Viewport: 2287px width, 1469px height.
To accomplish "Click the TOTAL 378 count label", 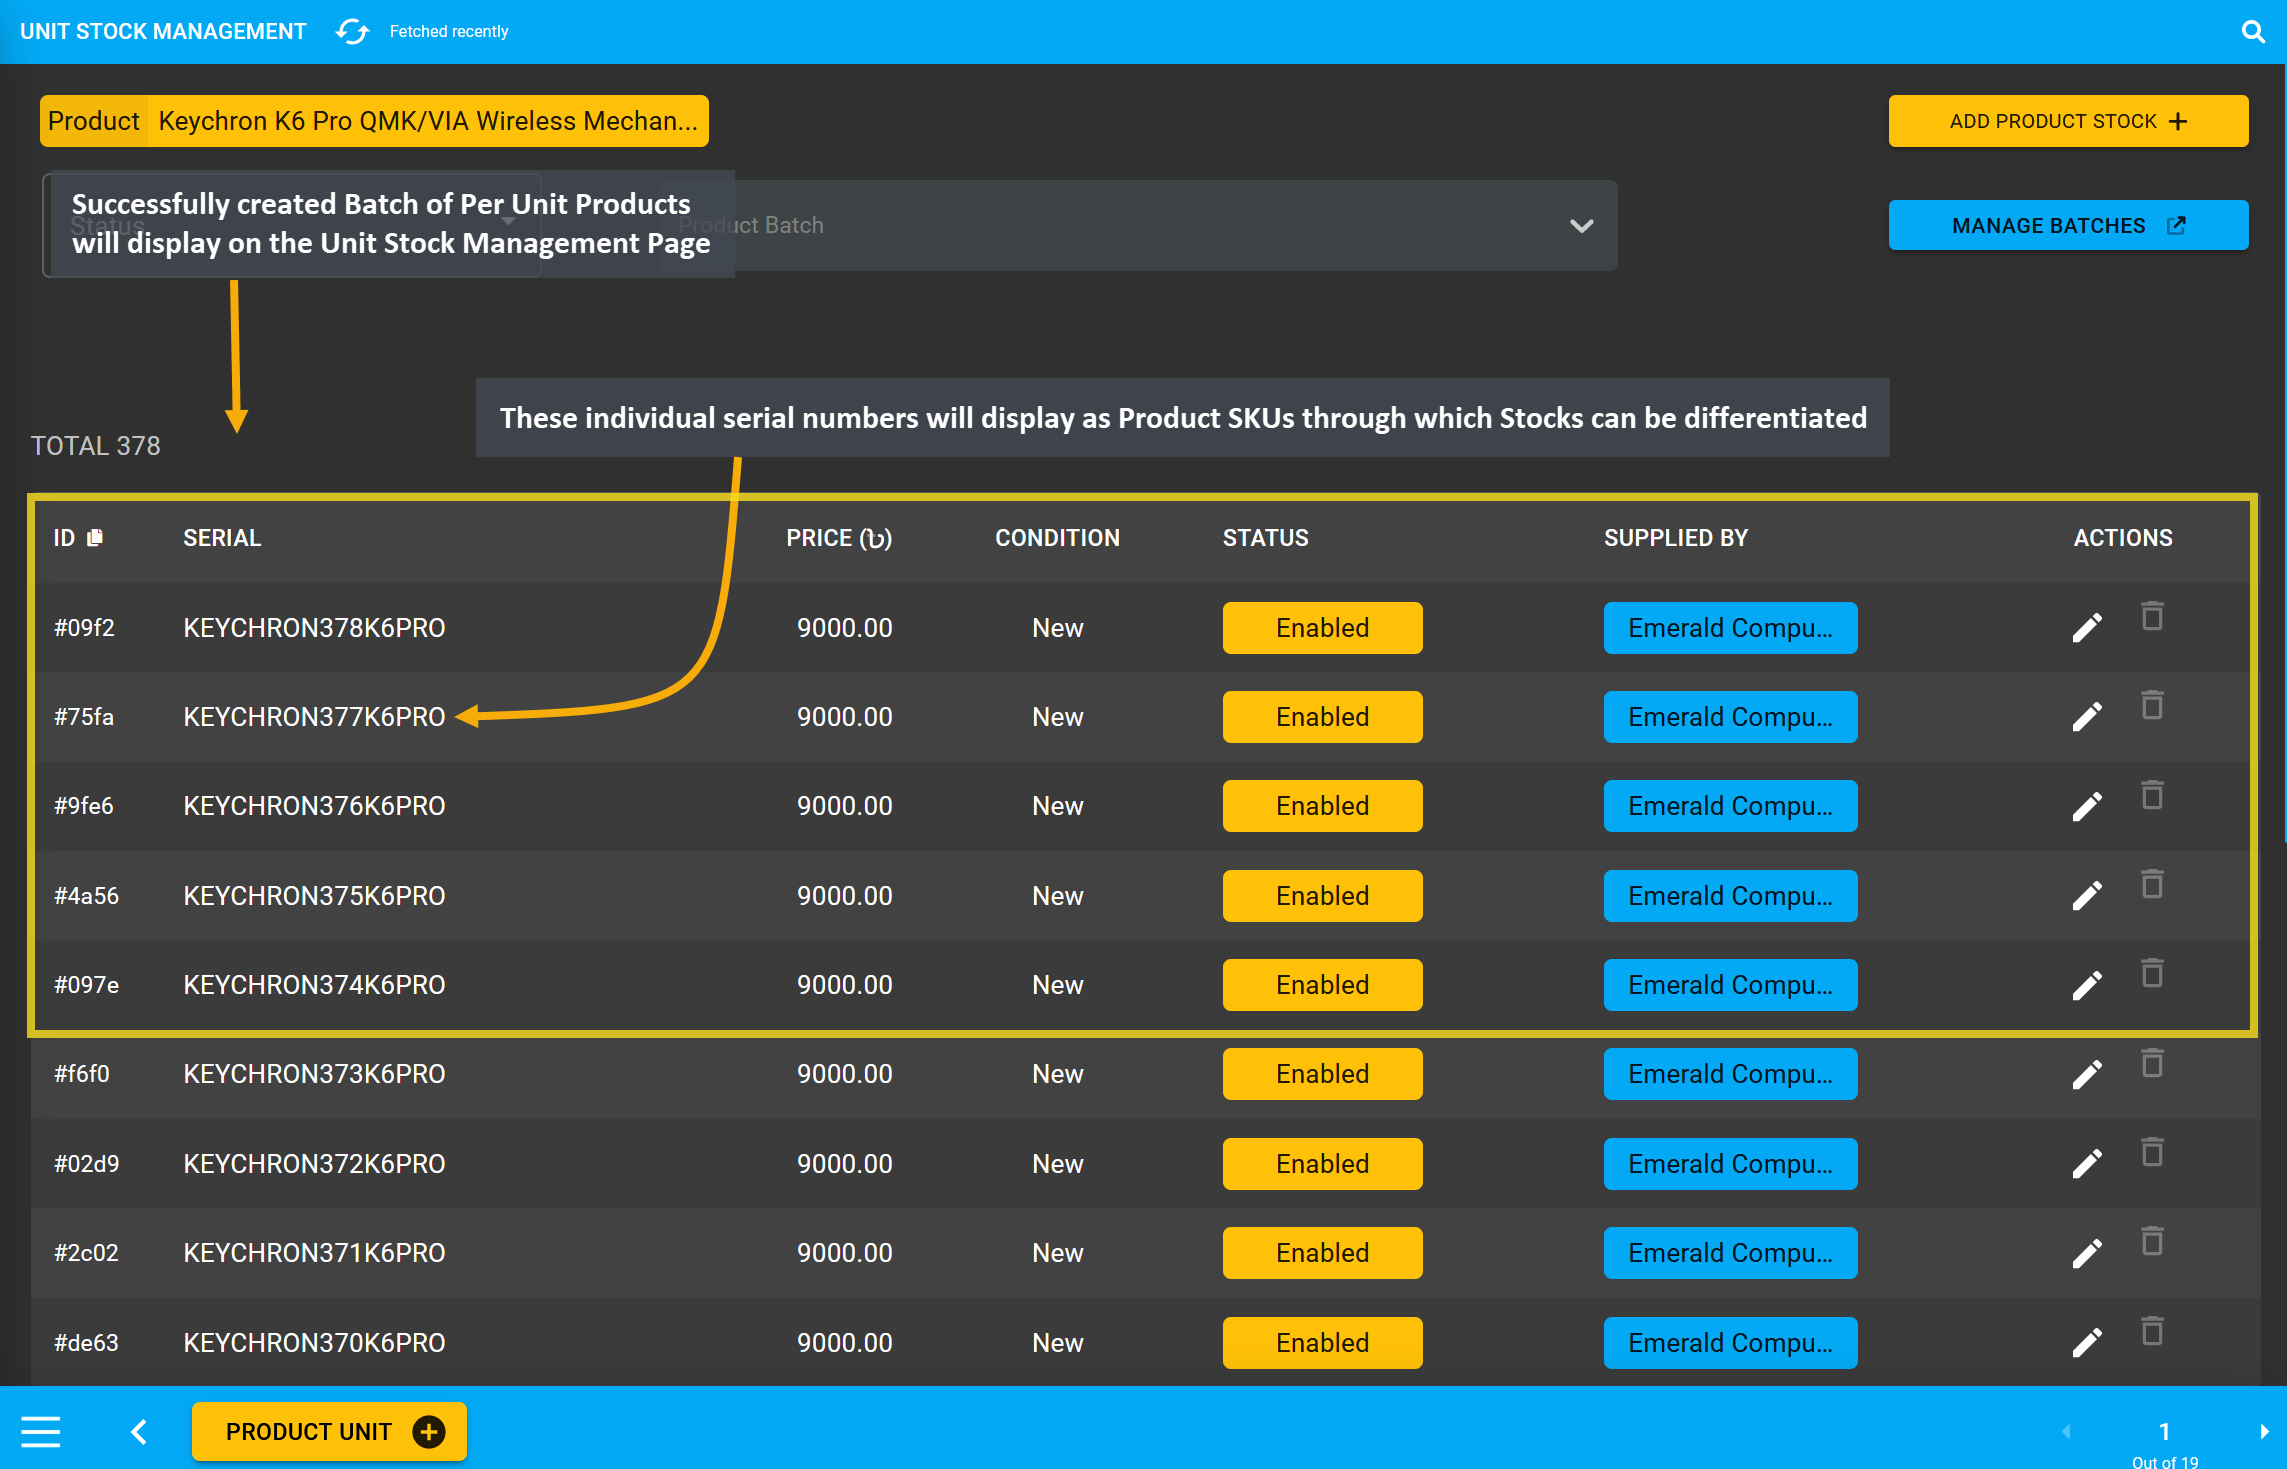I will pos(95,446).
